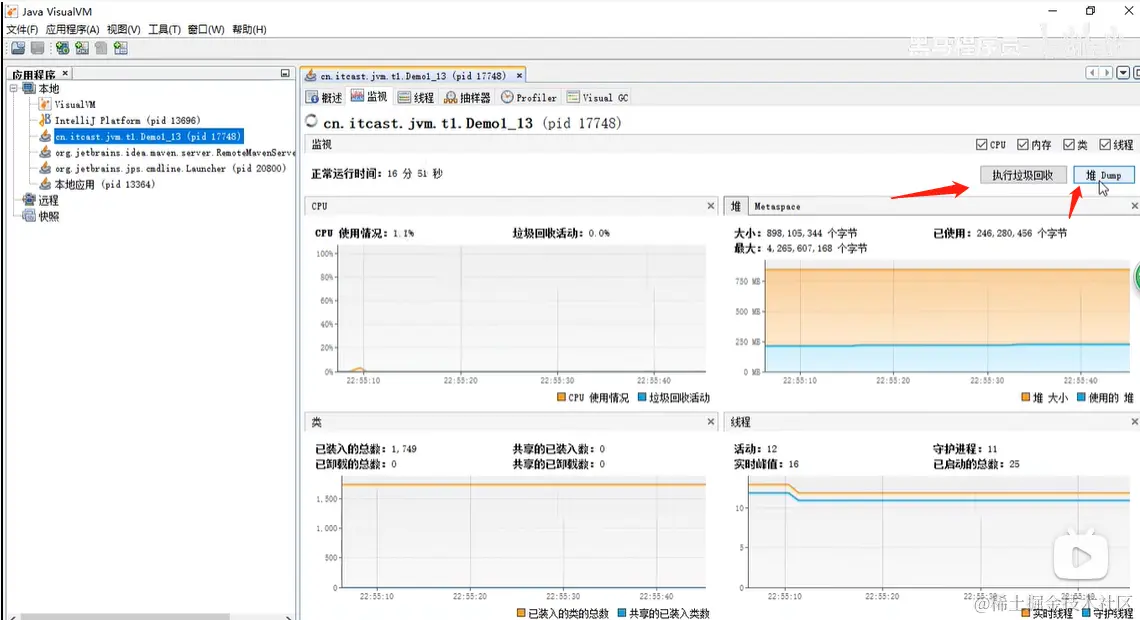Open the 文件(F) menu
The image size is (1140, 620).
(x=22, y=29)
